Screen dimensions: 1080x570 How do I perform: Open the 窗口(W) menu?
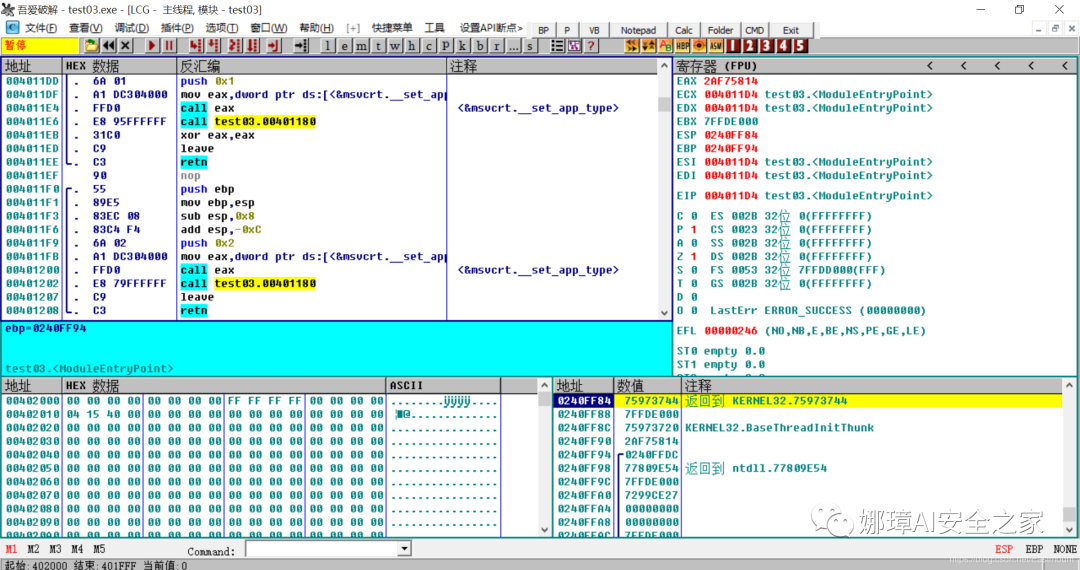click(269, 28)
